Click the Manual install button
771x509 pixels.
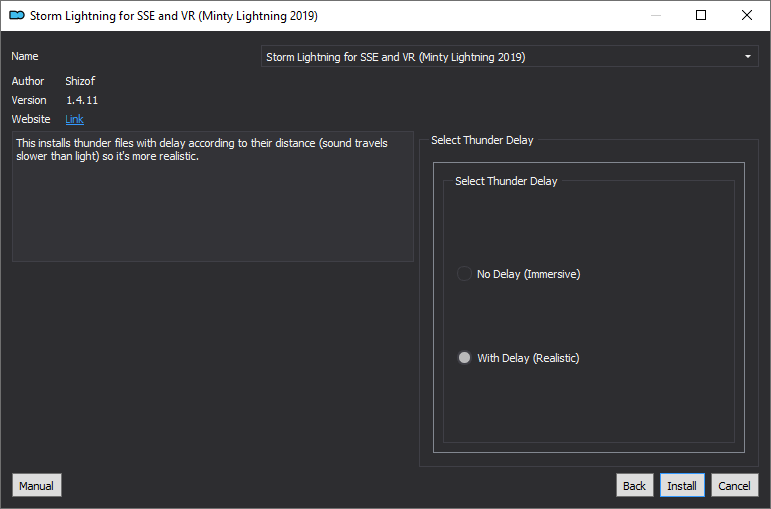36,485
